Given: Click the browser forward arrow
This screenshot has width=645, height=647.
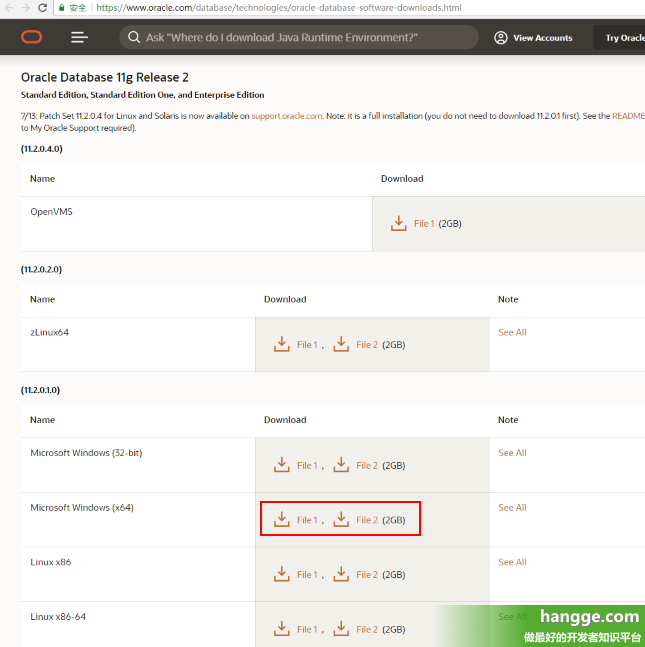Looking at the screenshot, I should pos(25,8).
